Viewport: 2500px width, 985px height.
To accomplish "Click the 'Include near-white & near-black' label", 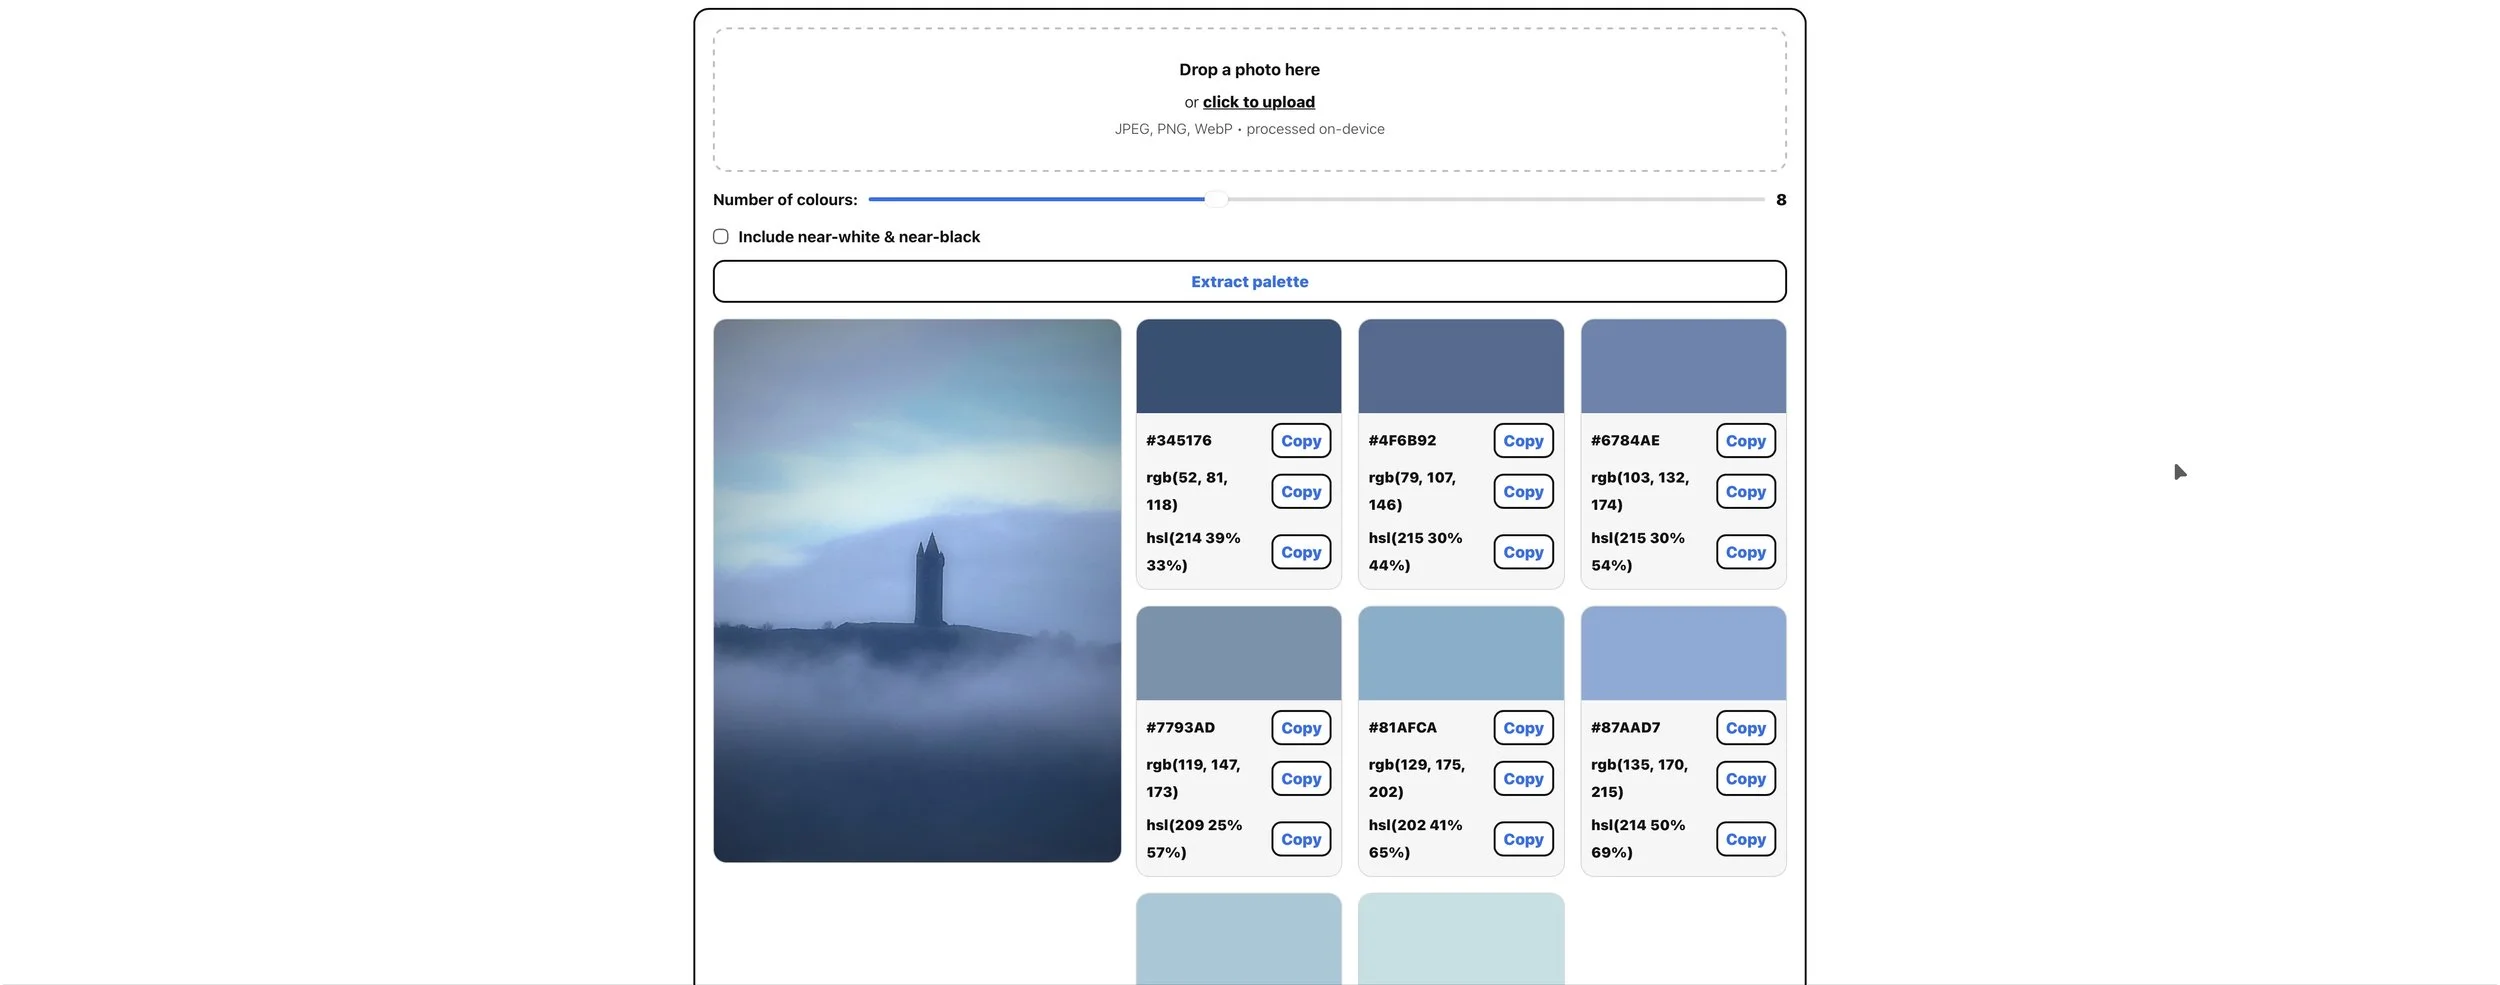I will [x=859, y=237].
